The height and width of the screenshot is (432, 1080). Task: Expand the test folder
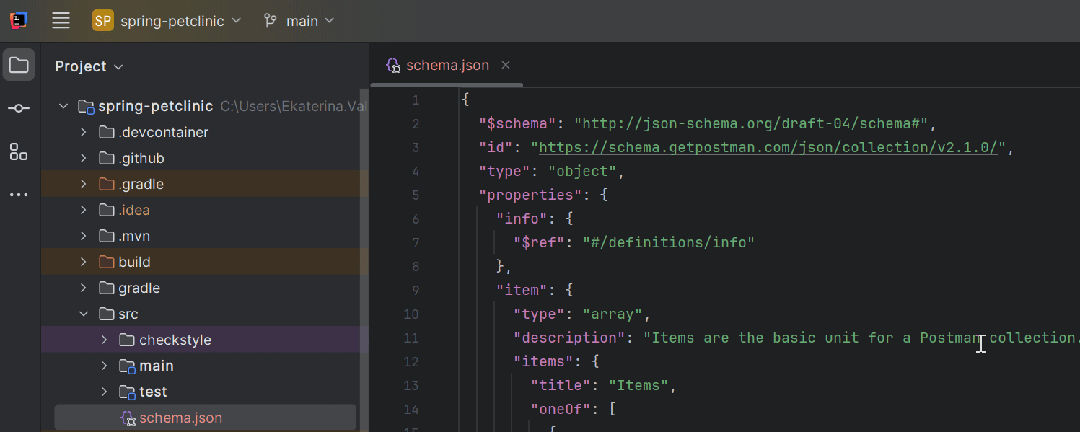[x=104, y=392]
